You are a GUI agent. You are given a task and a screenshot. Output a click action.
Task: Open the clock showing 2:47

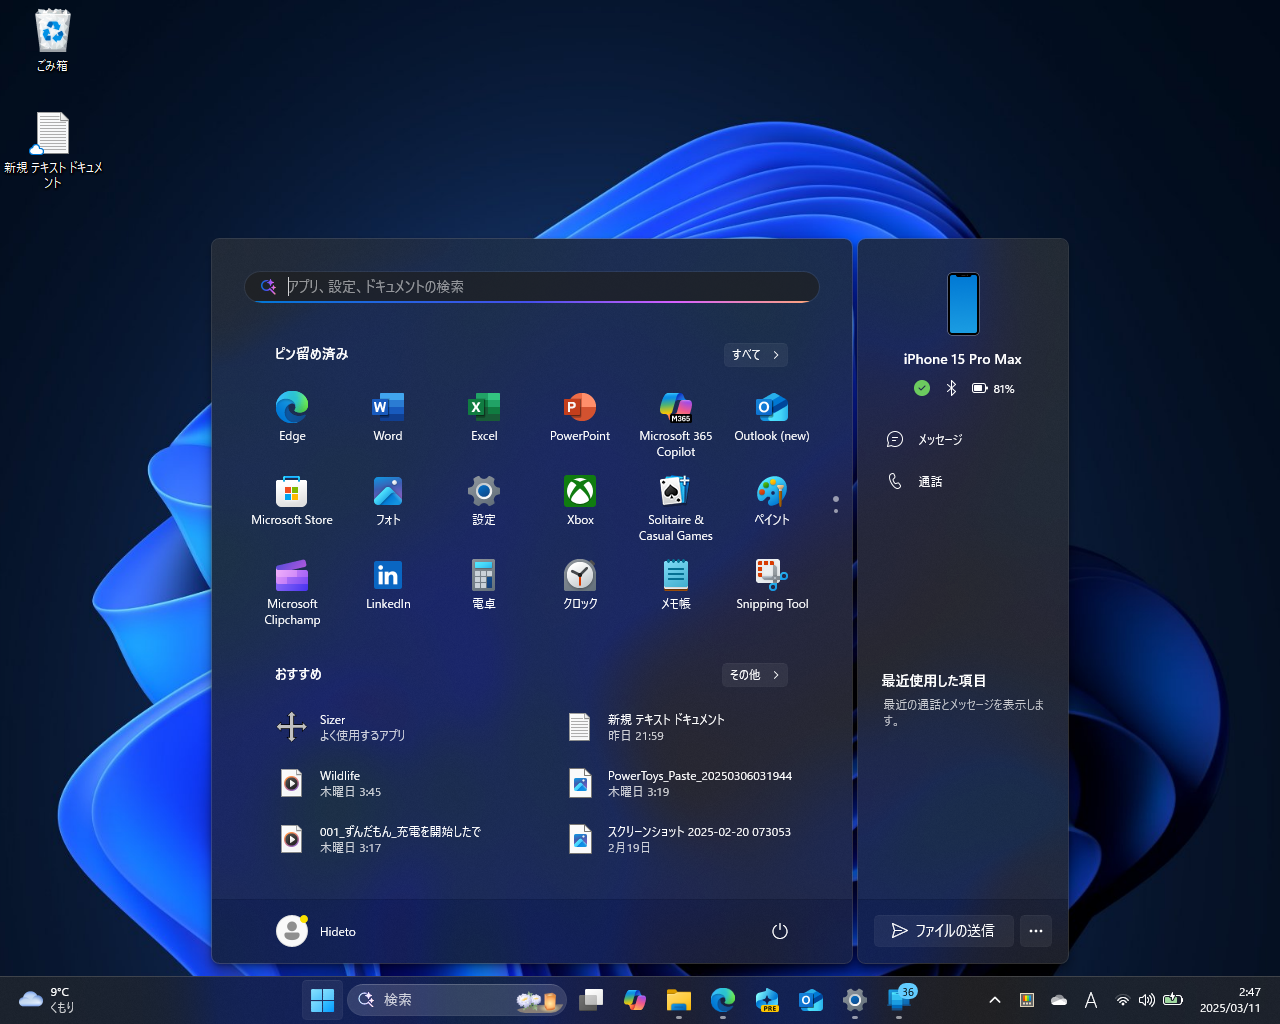click(1230, 1000)
